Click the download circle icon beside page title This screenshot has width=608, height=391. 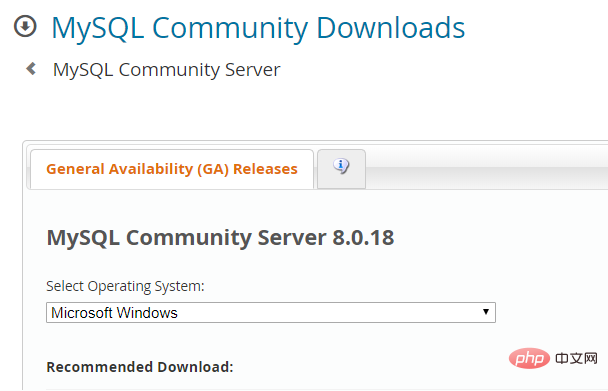click(x=25, y=26)
